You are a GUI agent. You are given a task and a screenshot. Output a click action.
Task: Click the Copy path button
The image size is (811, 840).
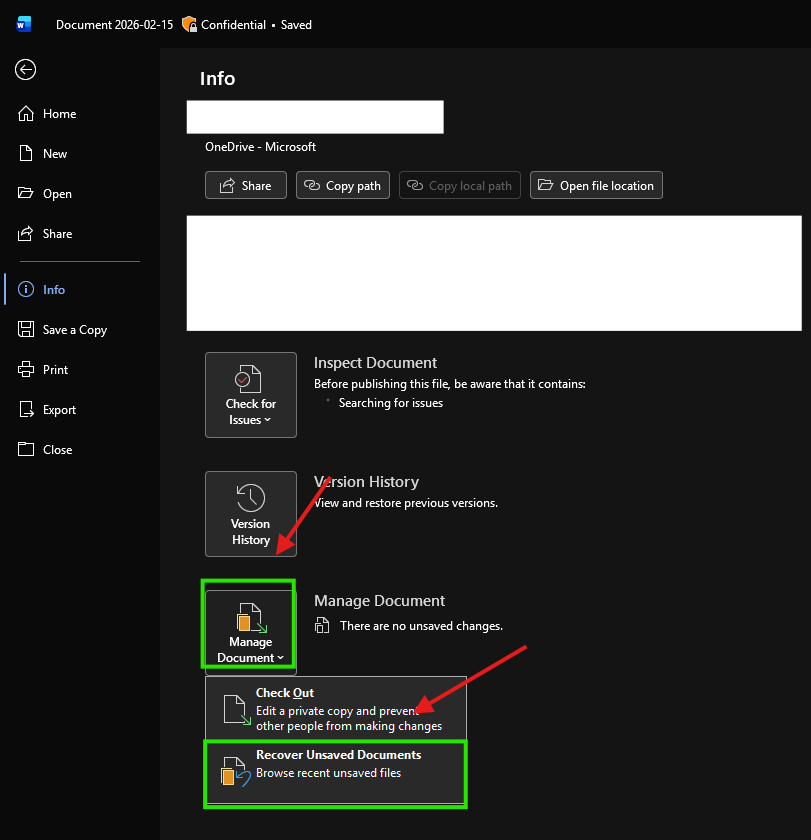343,185
